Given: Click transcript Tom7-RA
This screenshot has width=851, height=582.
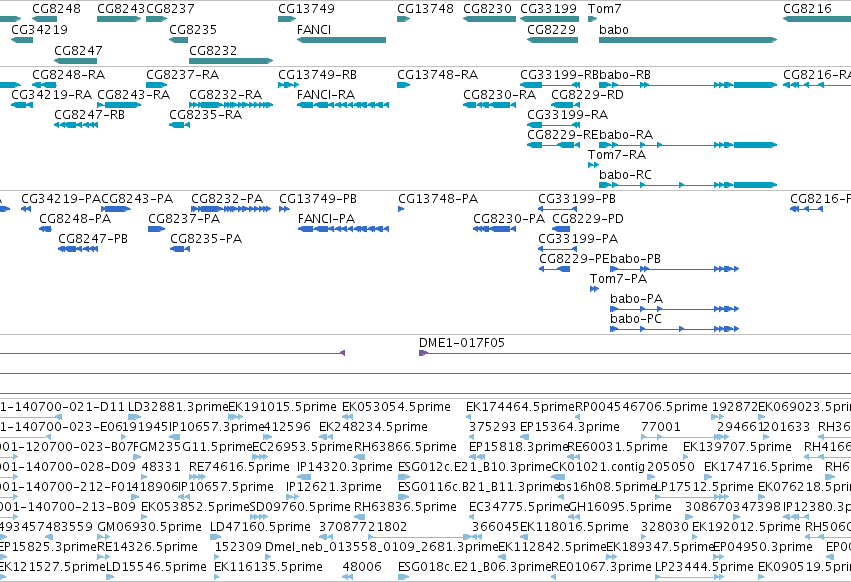Looking at the screenshot, I should click(x=593, y=165).
